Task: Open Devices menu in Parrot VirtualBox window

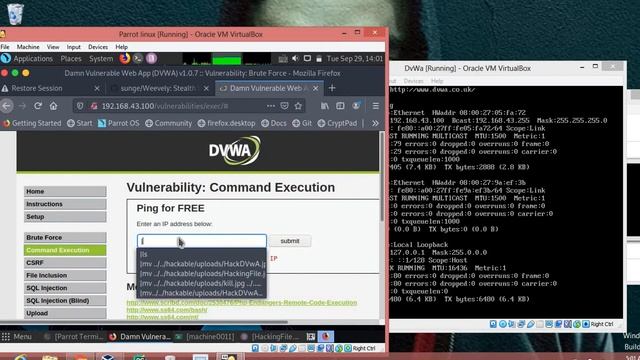Action: tap(98, 47)
